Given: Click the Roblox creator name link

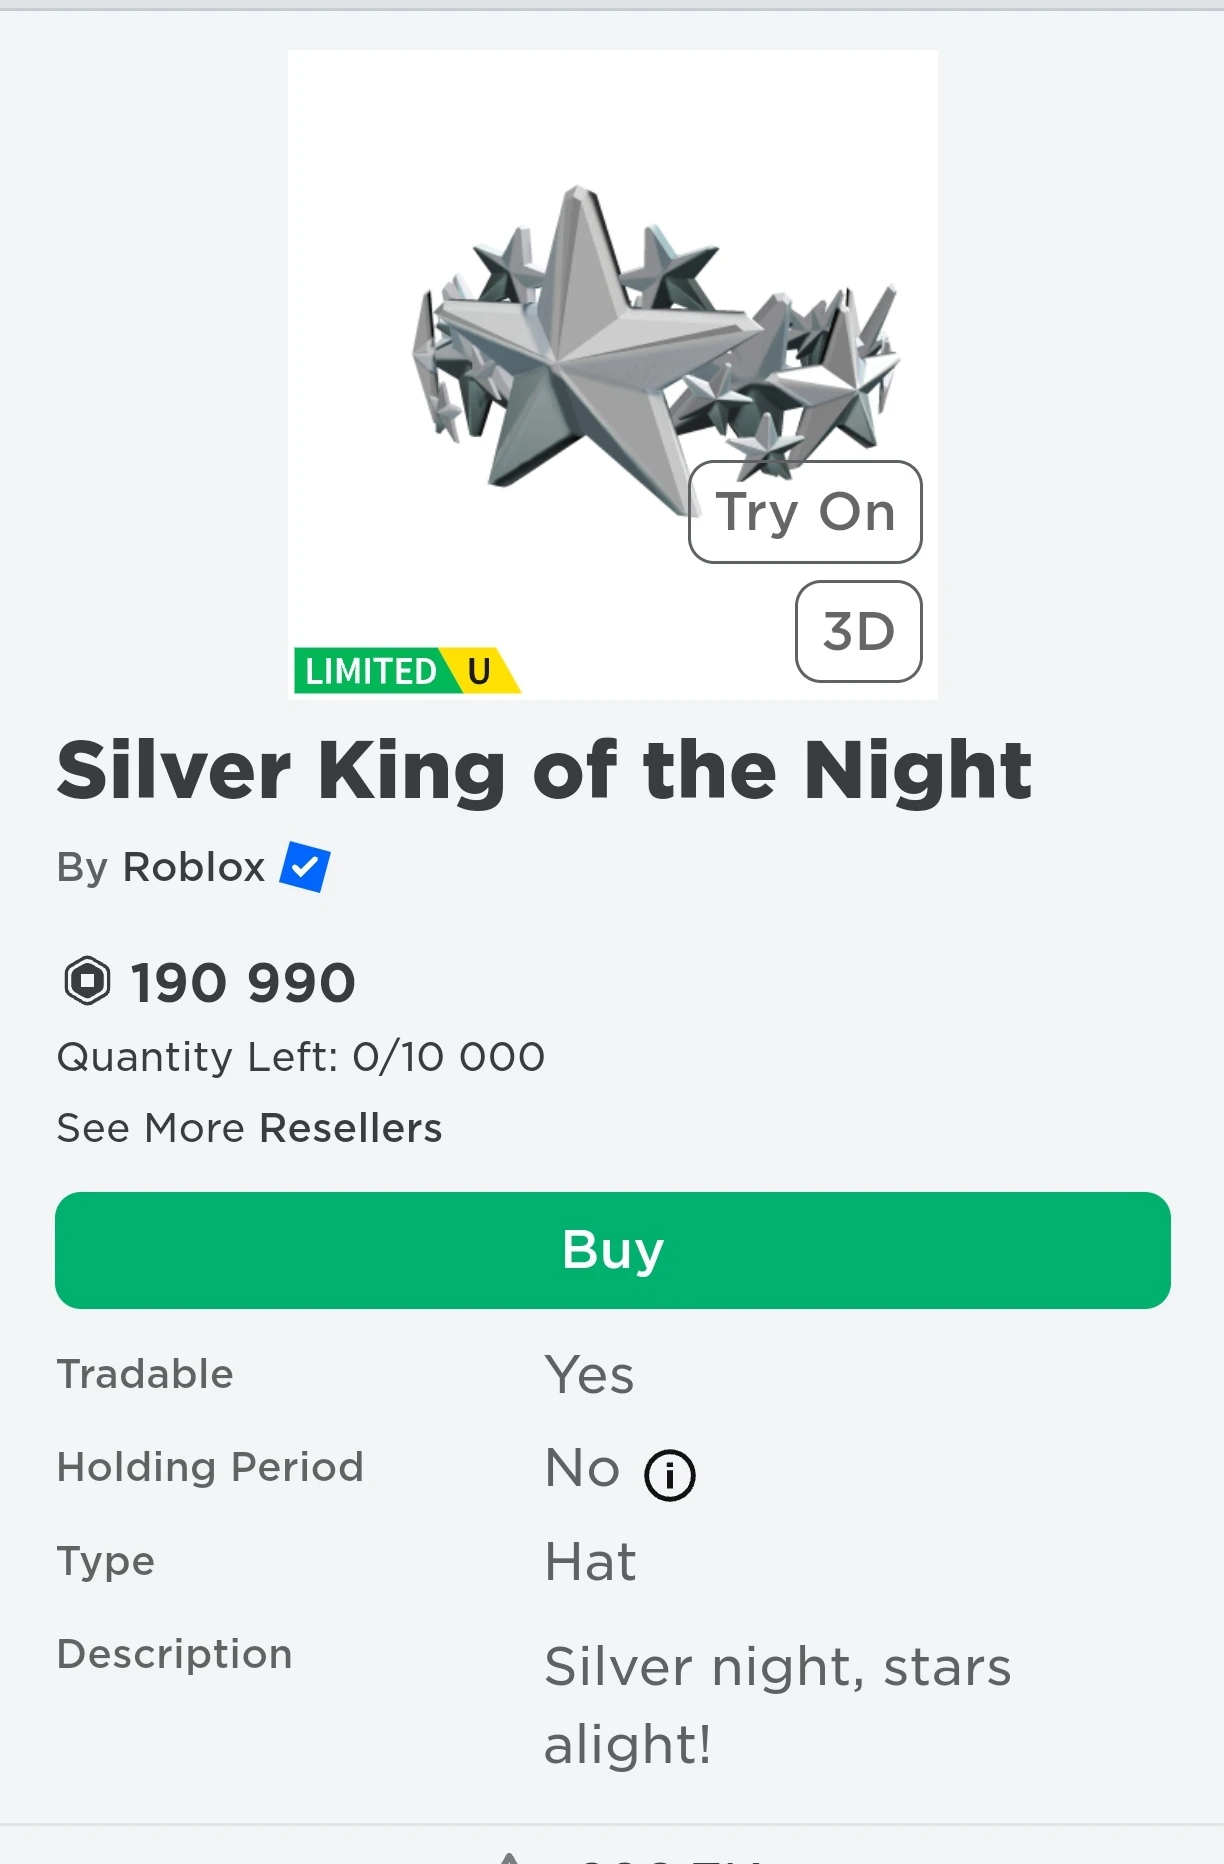Looking at the screenshot, I should click(192, 867).
